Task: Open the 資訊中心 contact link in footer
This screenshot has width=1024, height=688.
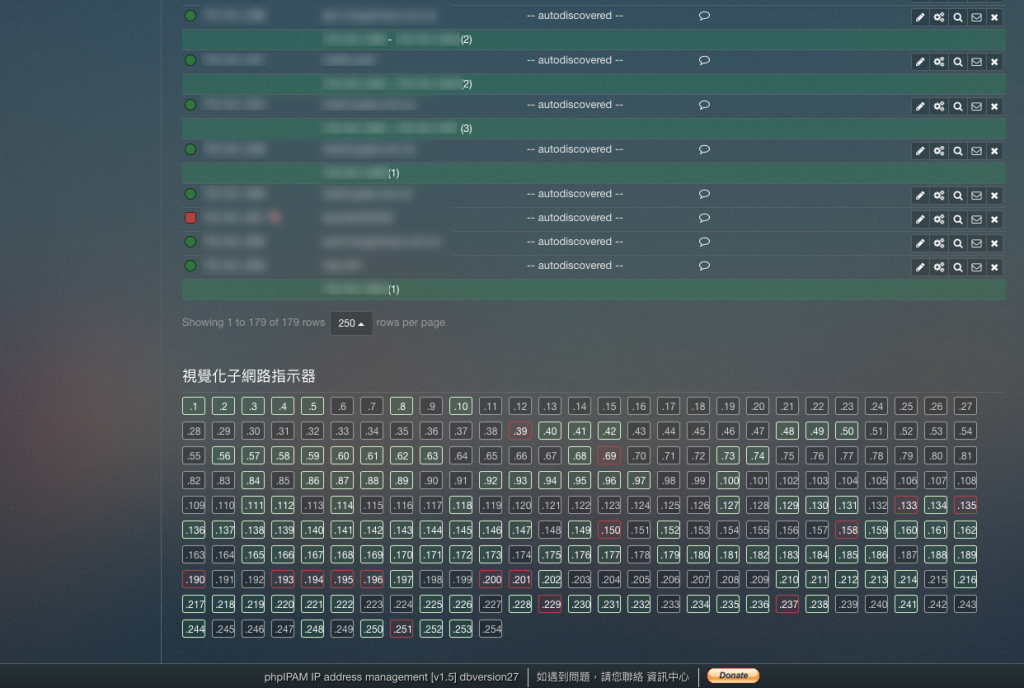Action: (x=667, y=677)
